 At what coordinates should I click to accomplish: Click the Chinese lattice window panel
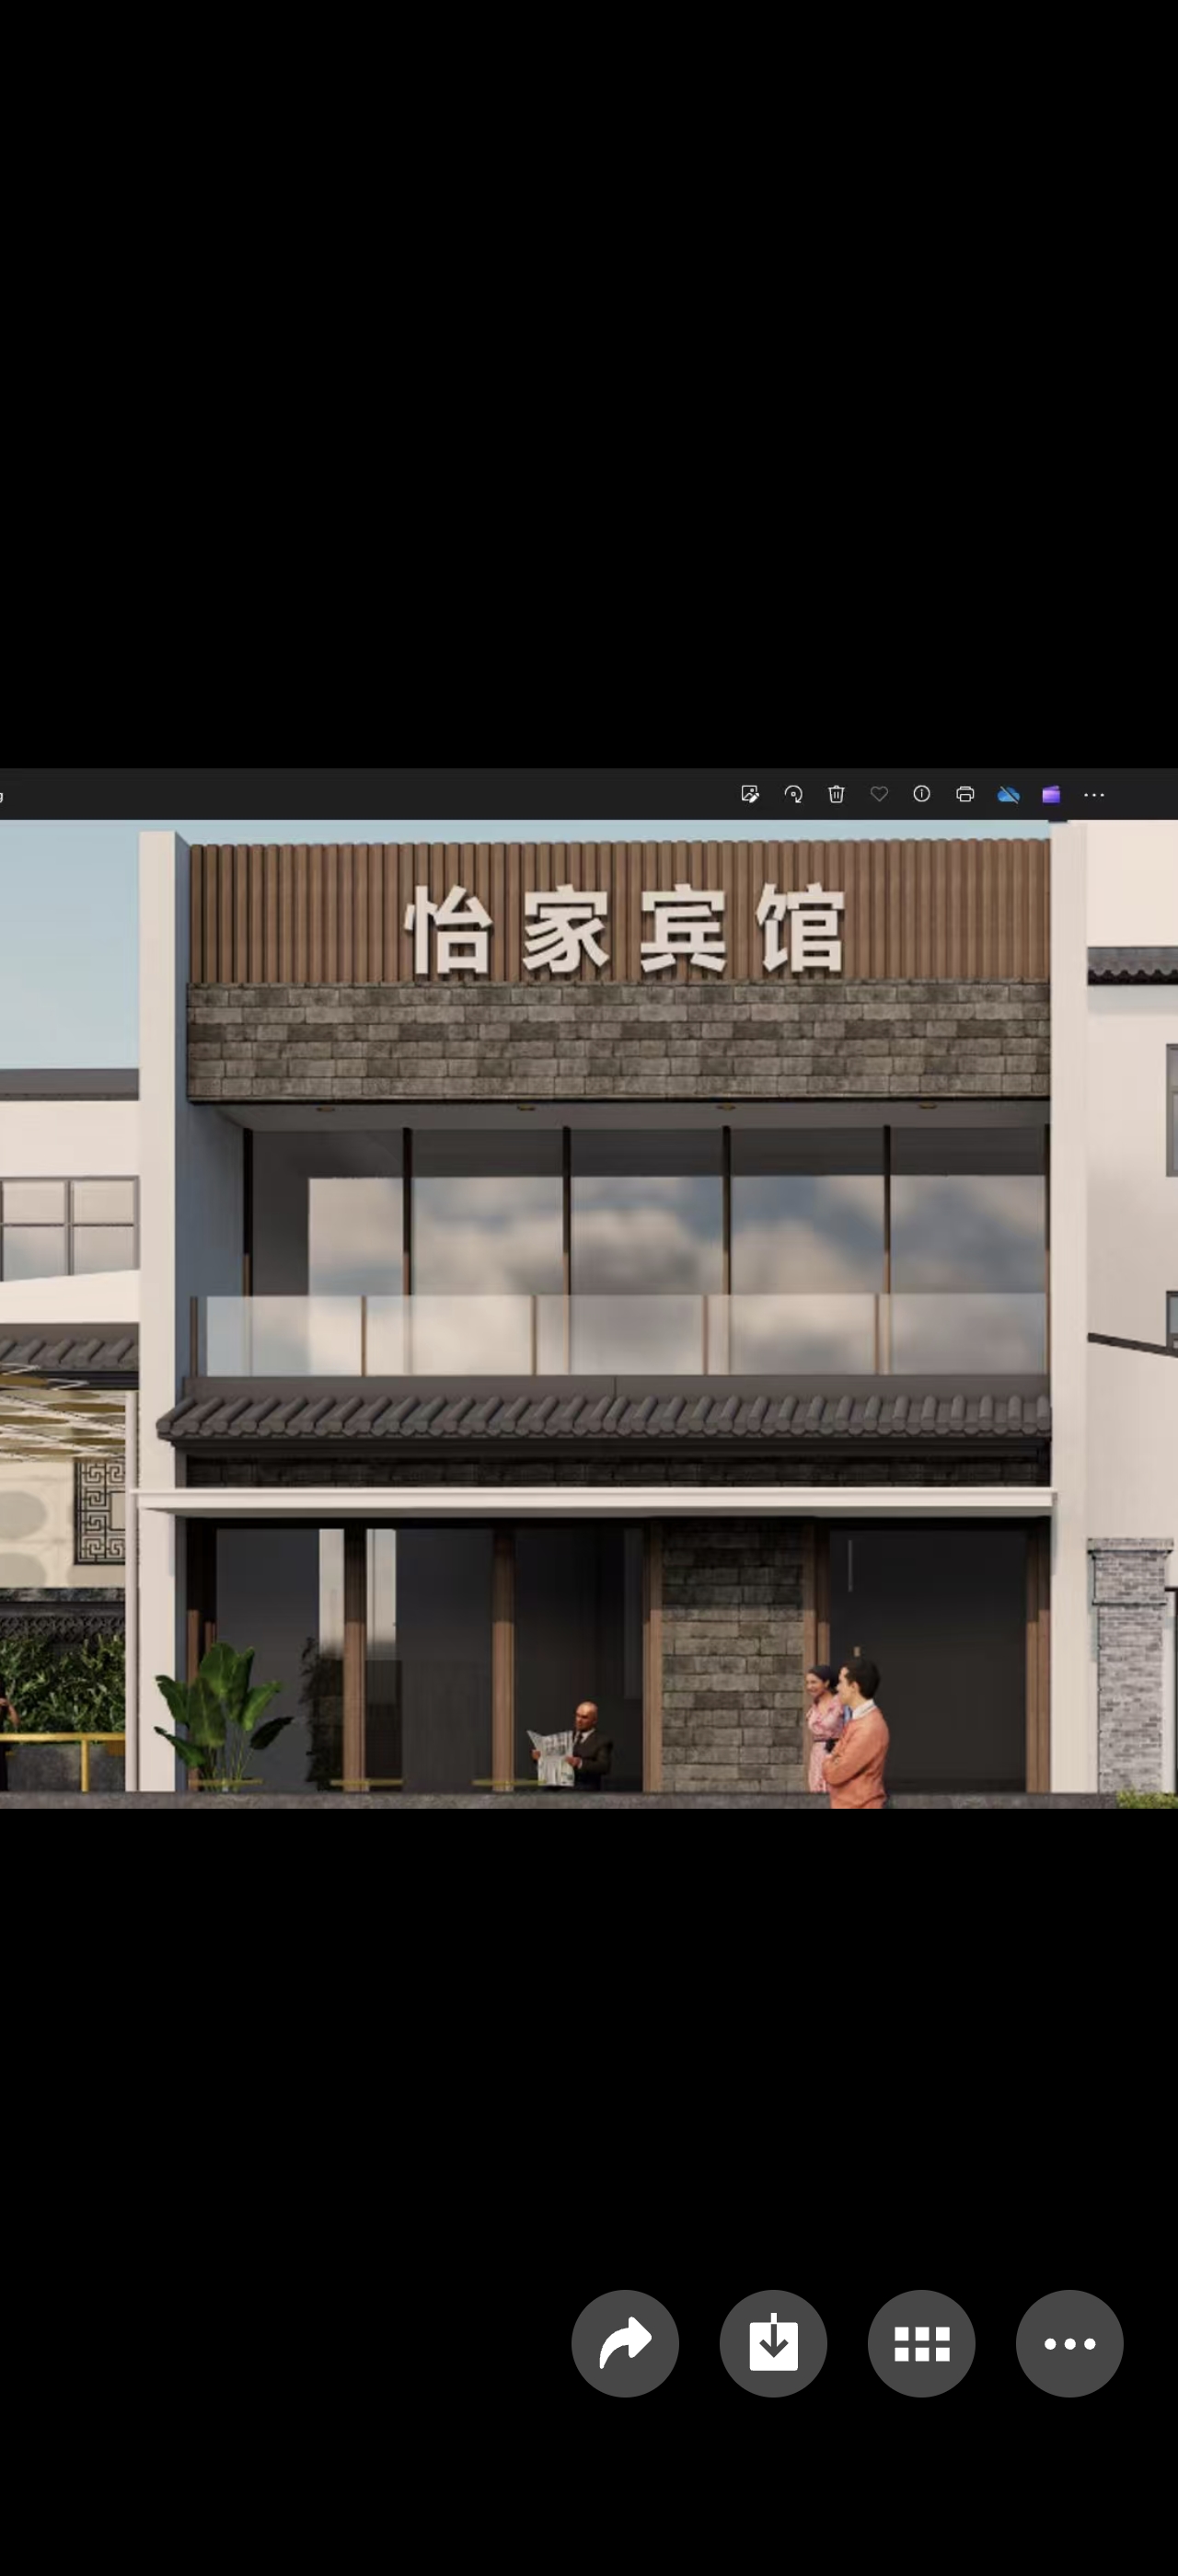100,1510
